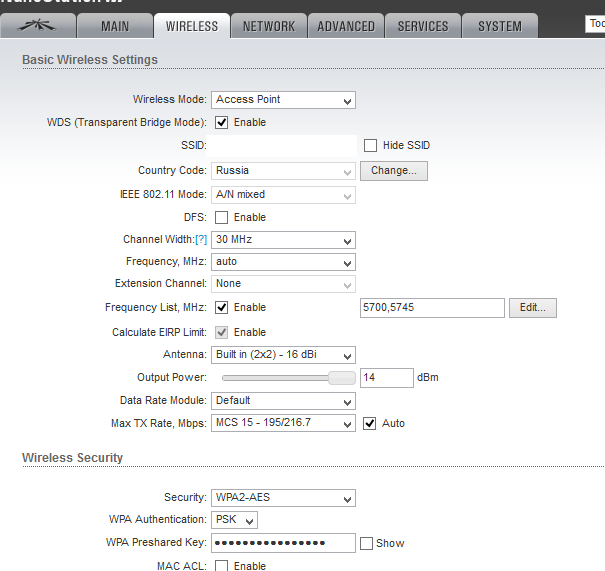Open the WPA Authentication dropdown
Screen dimensions: 605x571
(234, 520)
